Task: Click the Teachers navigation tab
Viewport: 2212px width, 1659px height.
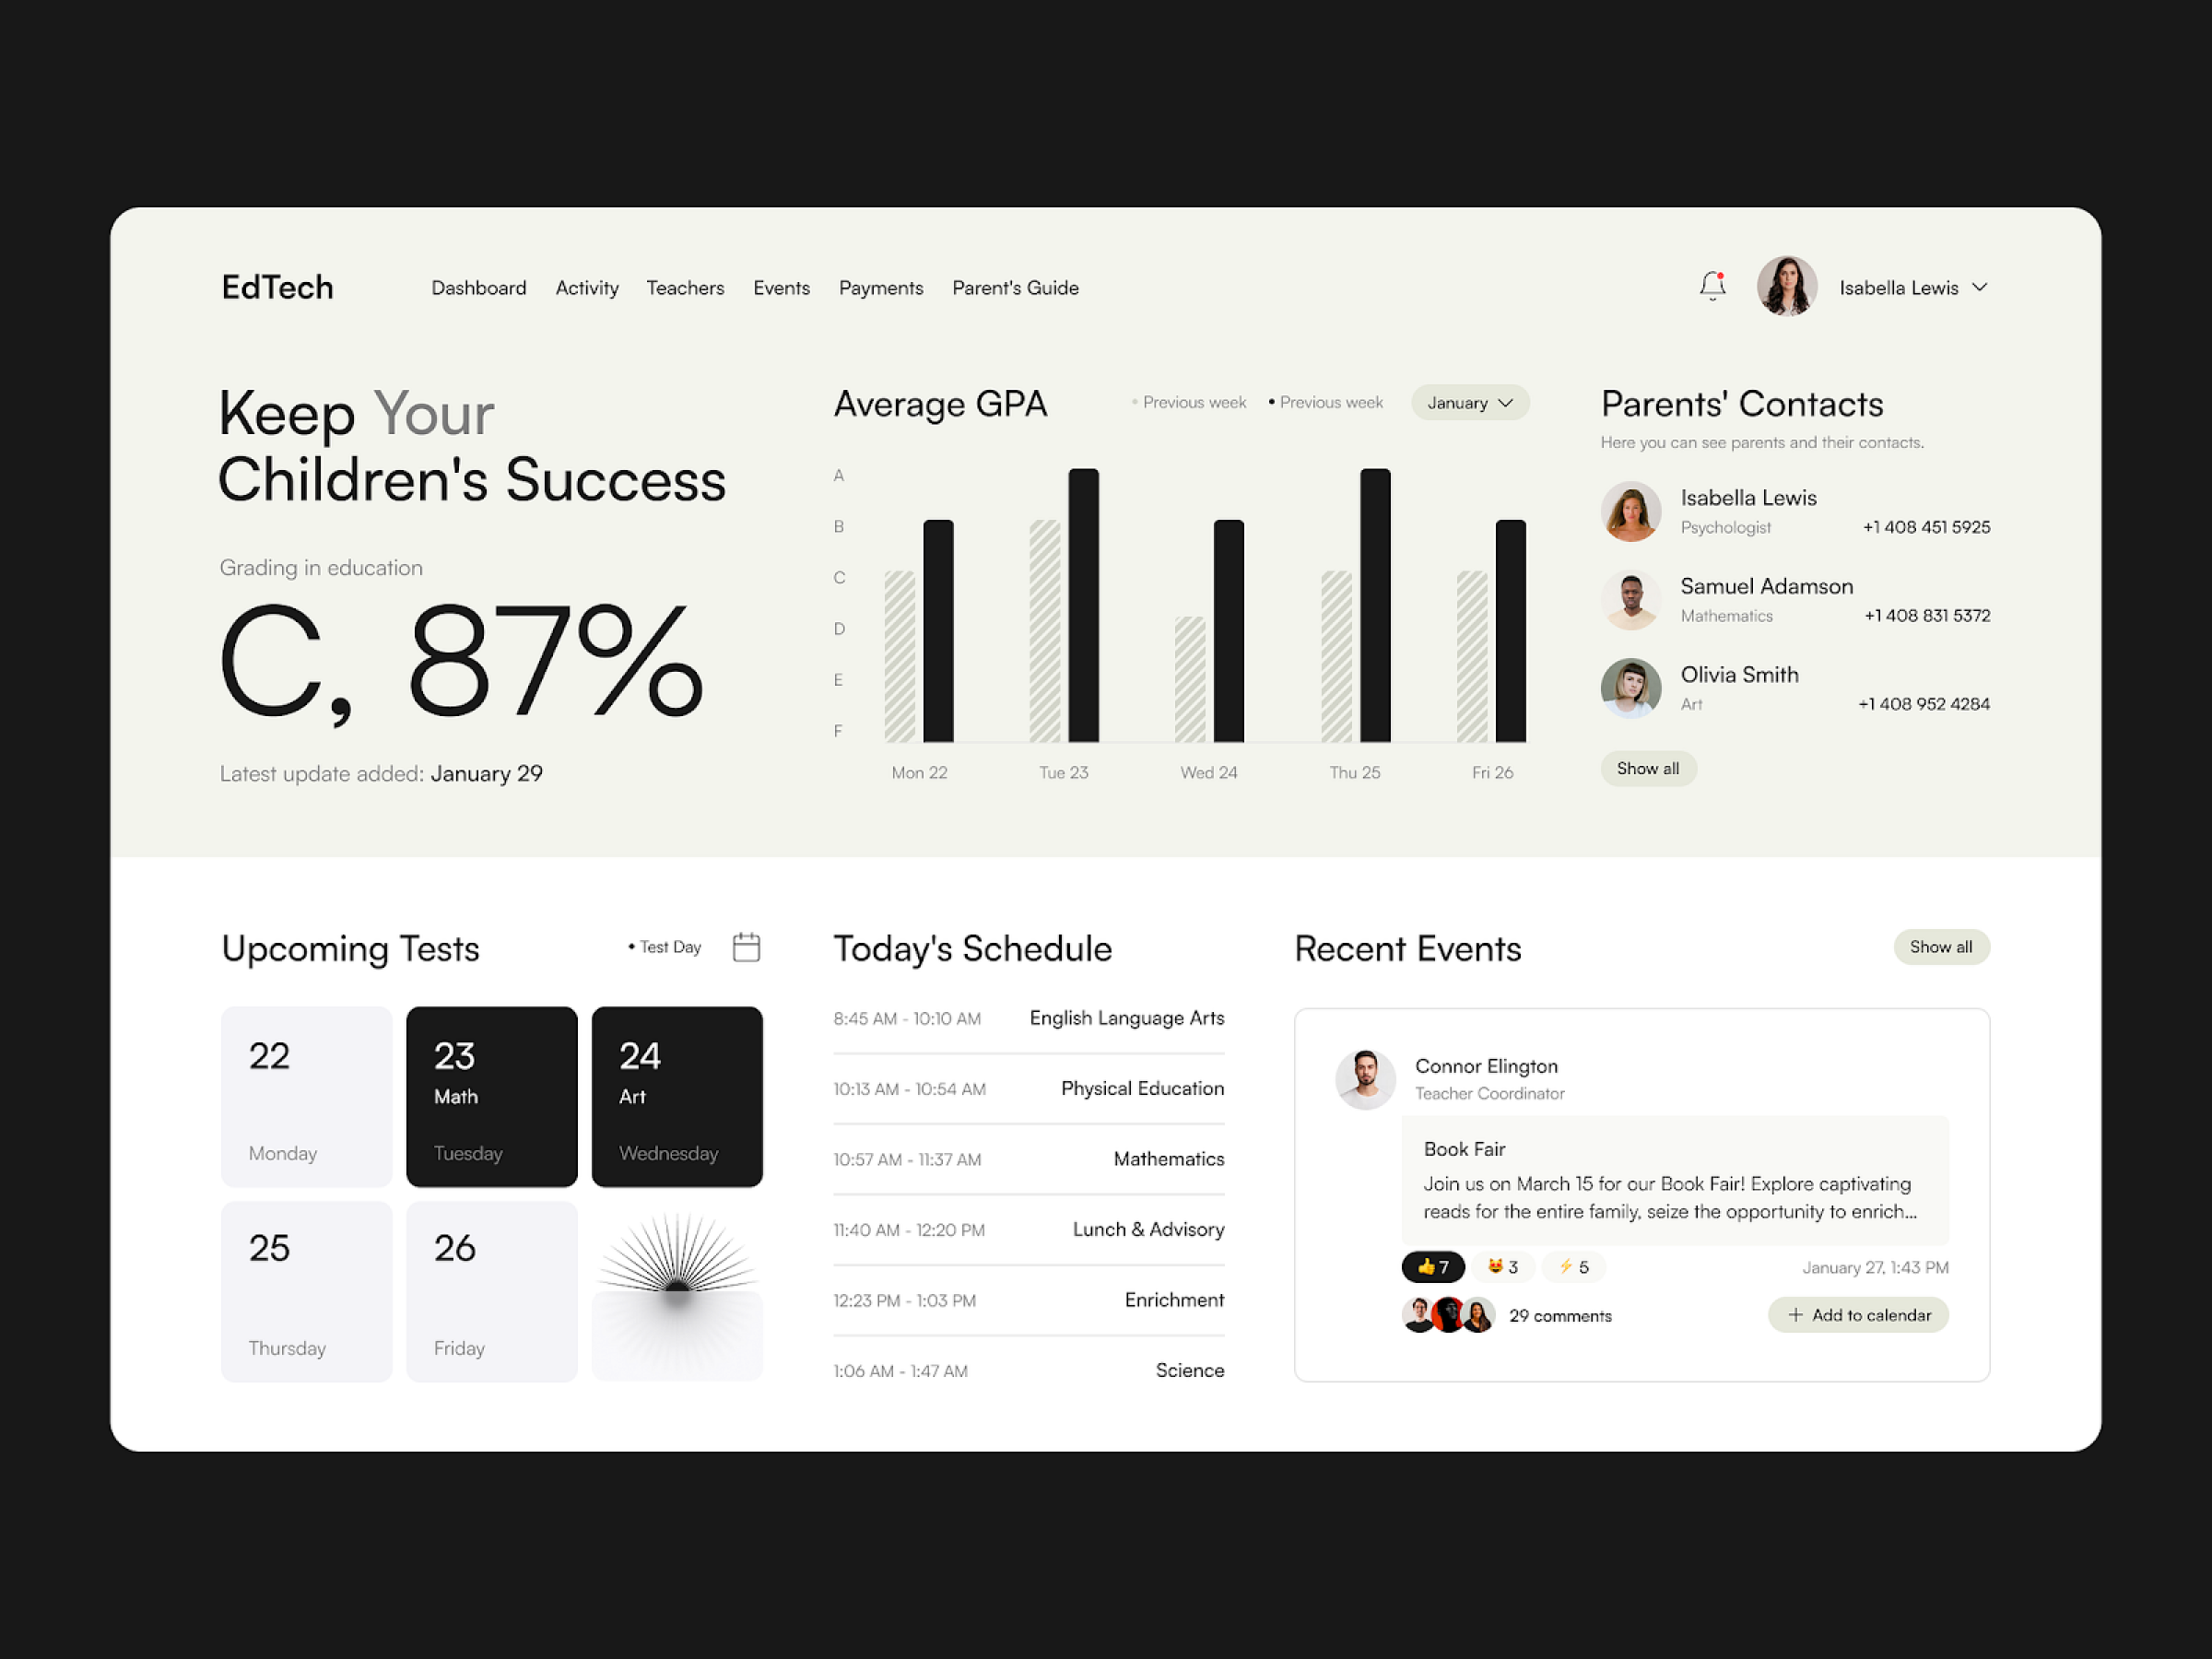Action: [683, 288]
